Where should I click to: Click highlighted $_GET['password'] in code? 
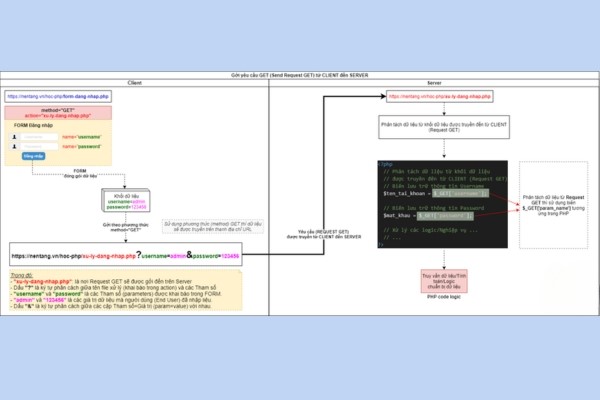(456, 216)
